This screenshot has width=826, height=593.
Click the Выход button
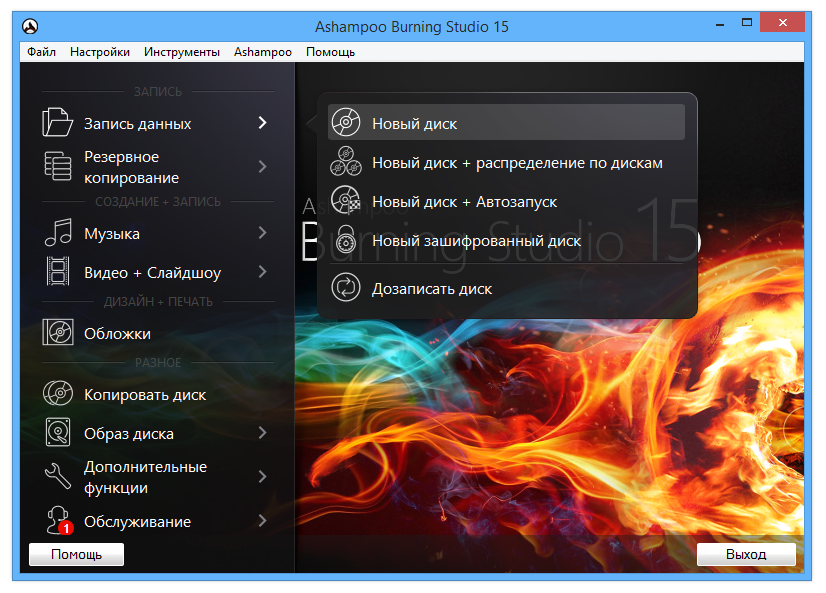coord(746,554)
